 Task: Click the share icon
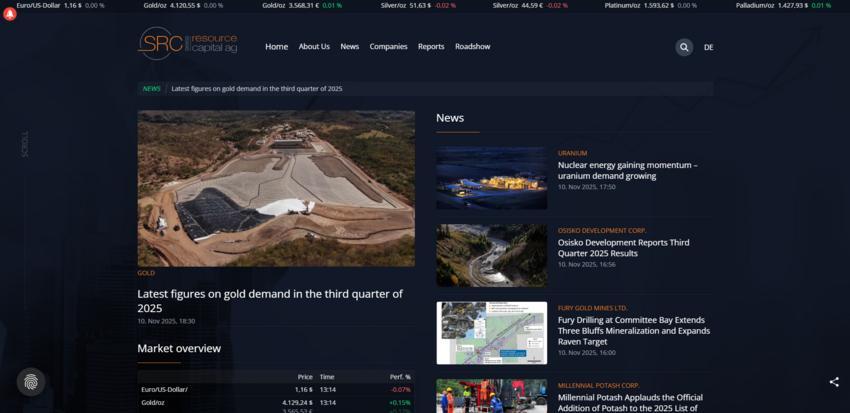pyautogui.click(x=834, y=382)
